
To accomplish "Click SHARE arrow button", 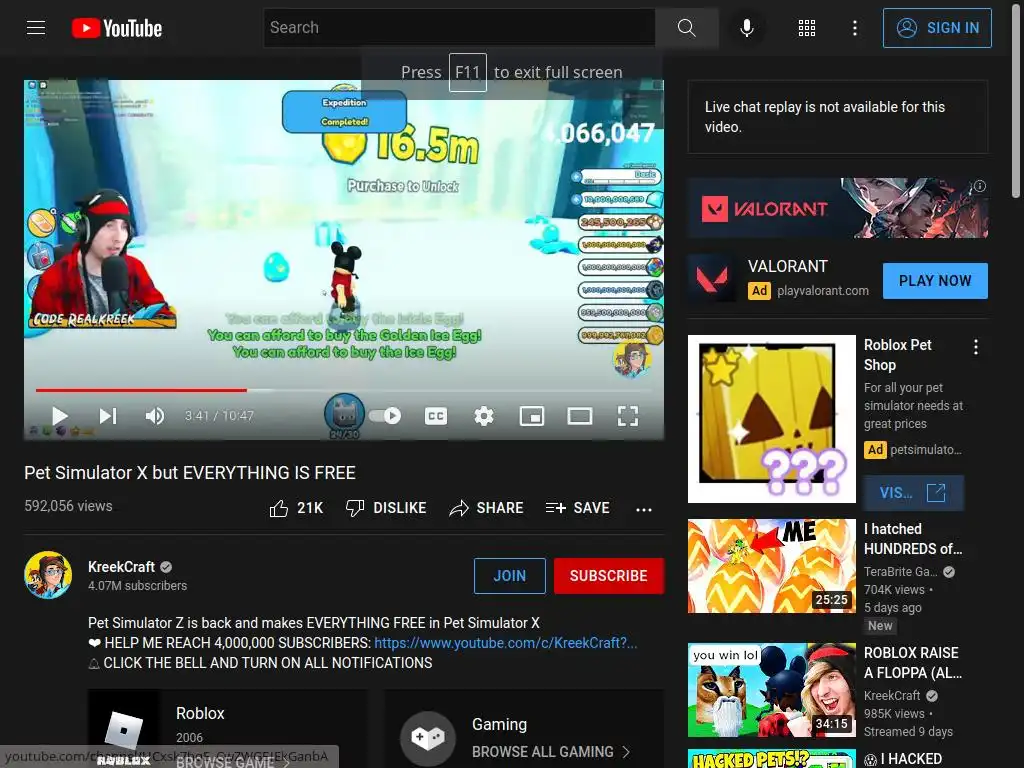I will tap(487, 508).
